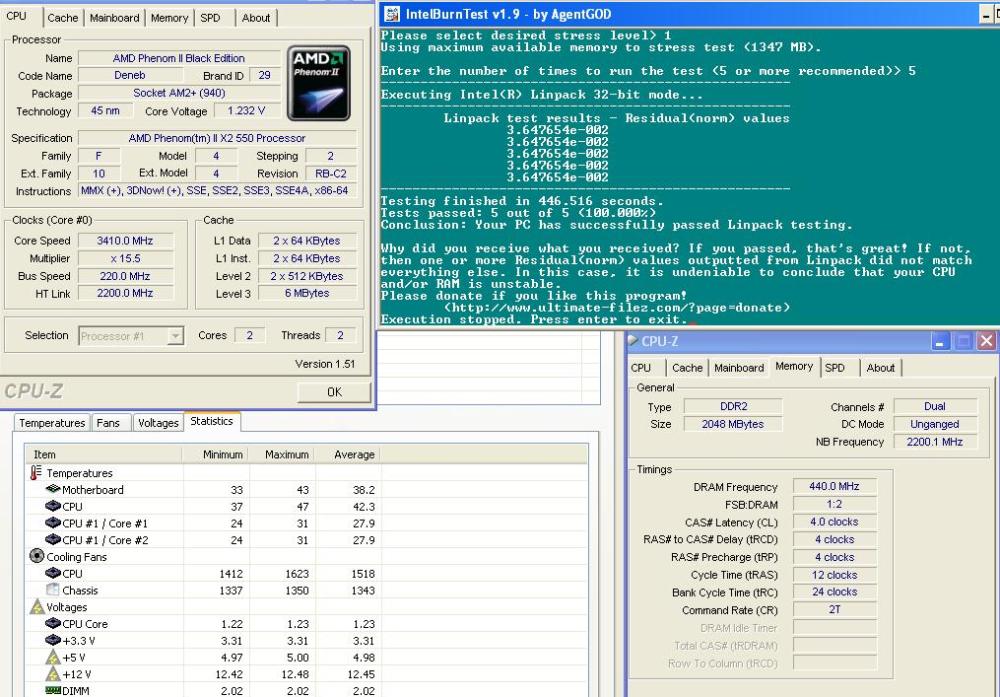Click the Bus Speed value 220.0 MHz
Image resolution: width=1000 pixels, height=697 pixels.
click(x=125, y=276)
